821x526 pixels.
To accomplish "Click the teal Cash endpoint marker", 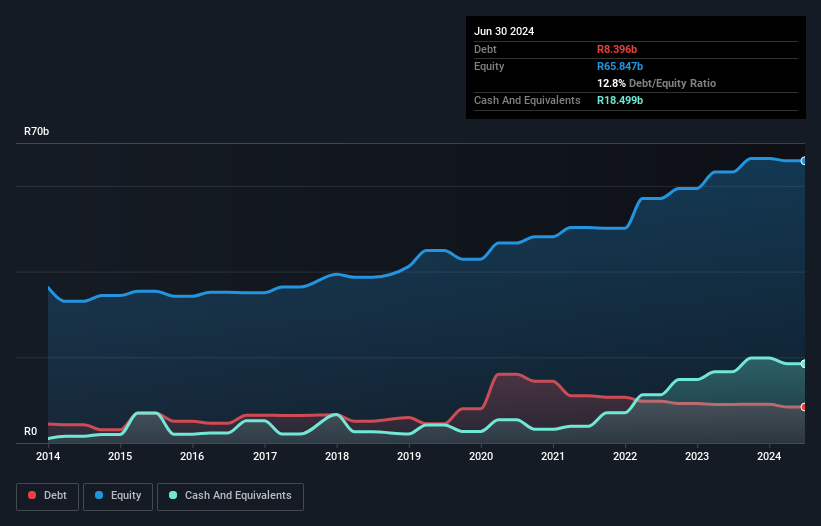I will tap(803, 364).
